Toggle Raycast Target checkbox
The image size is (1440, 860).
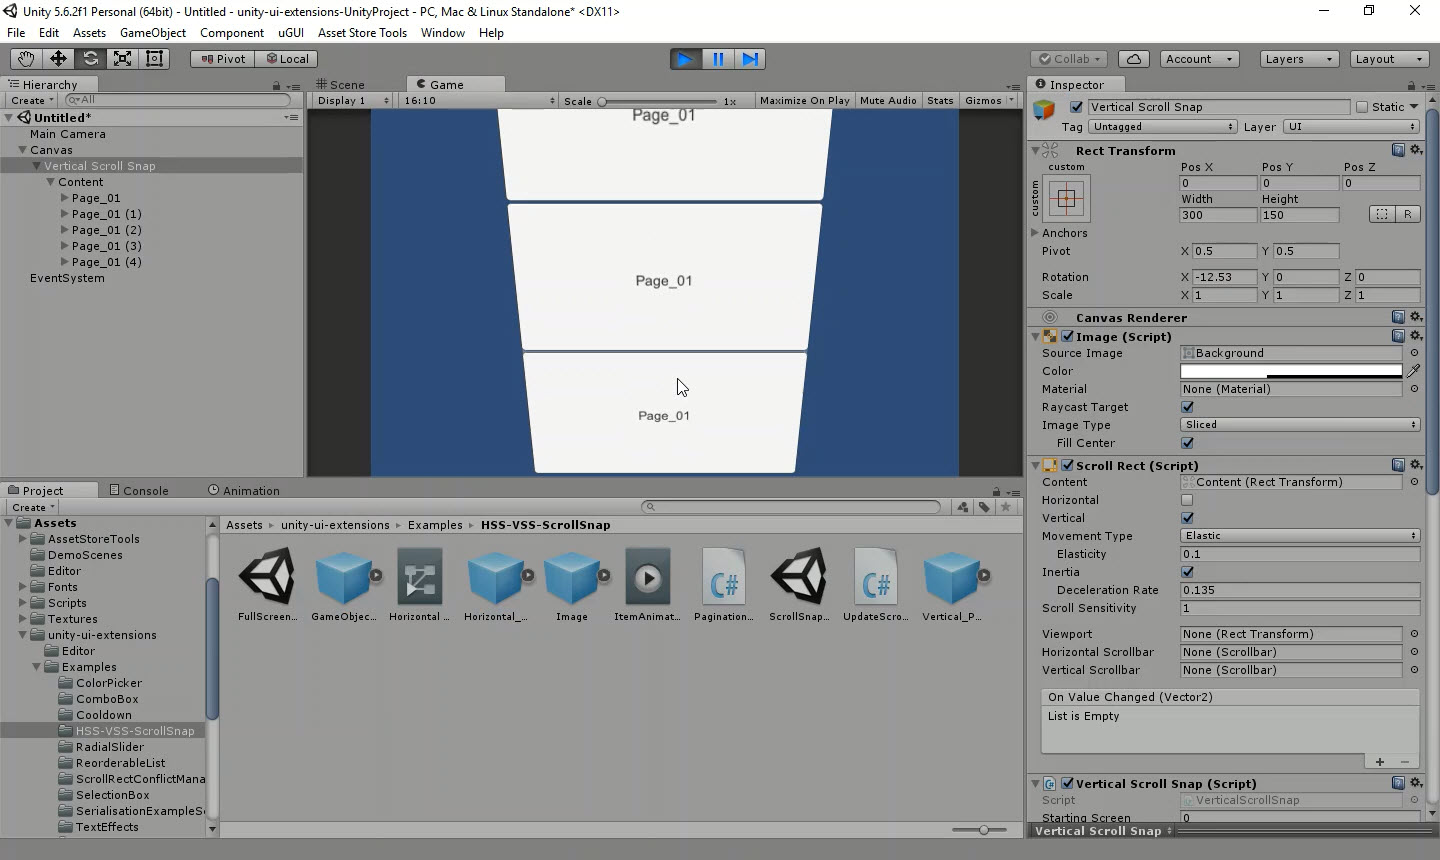tap(1187, 407)
